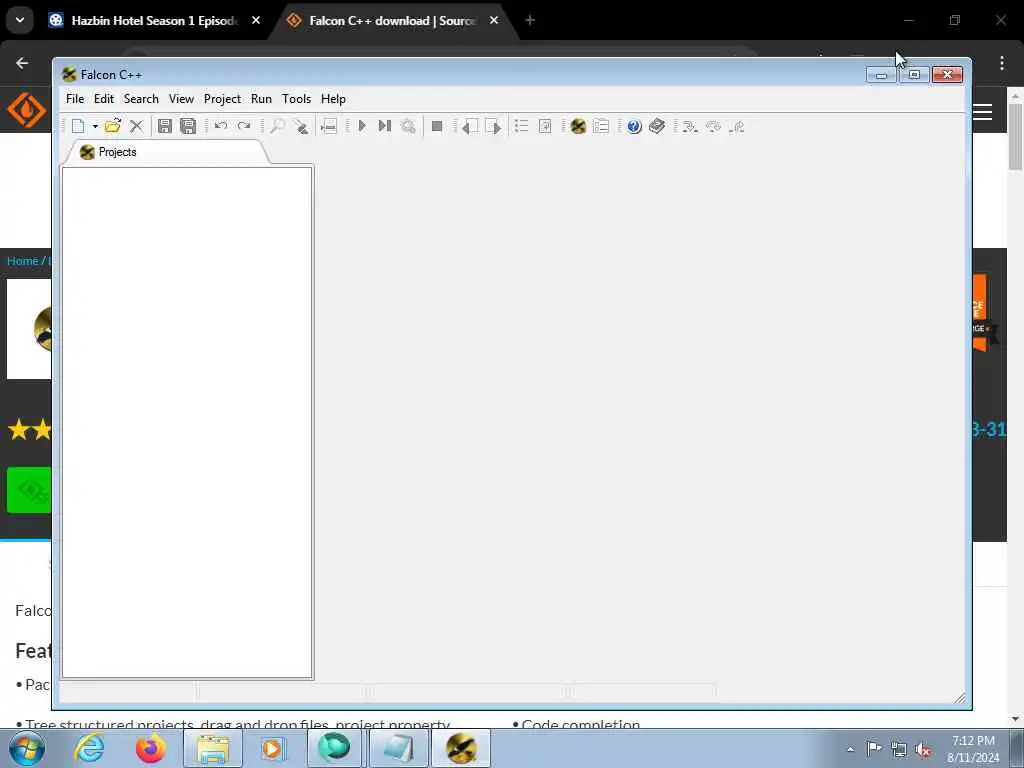Open the File menu
Screen dimensions: 1024x768
point(75,99)
